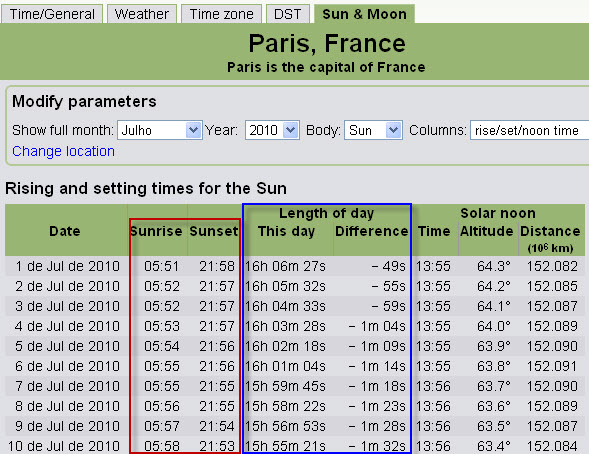Expand the month dropdown showing Julho
The height and width of the screenshot is (454, 589).
[x=160, y=130]
